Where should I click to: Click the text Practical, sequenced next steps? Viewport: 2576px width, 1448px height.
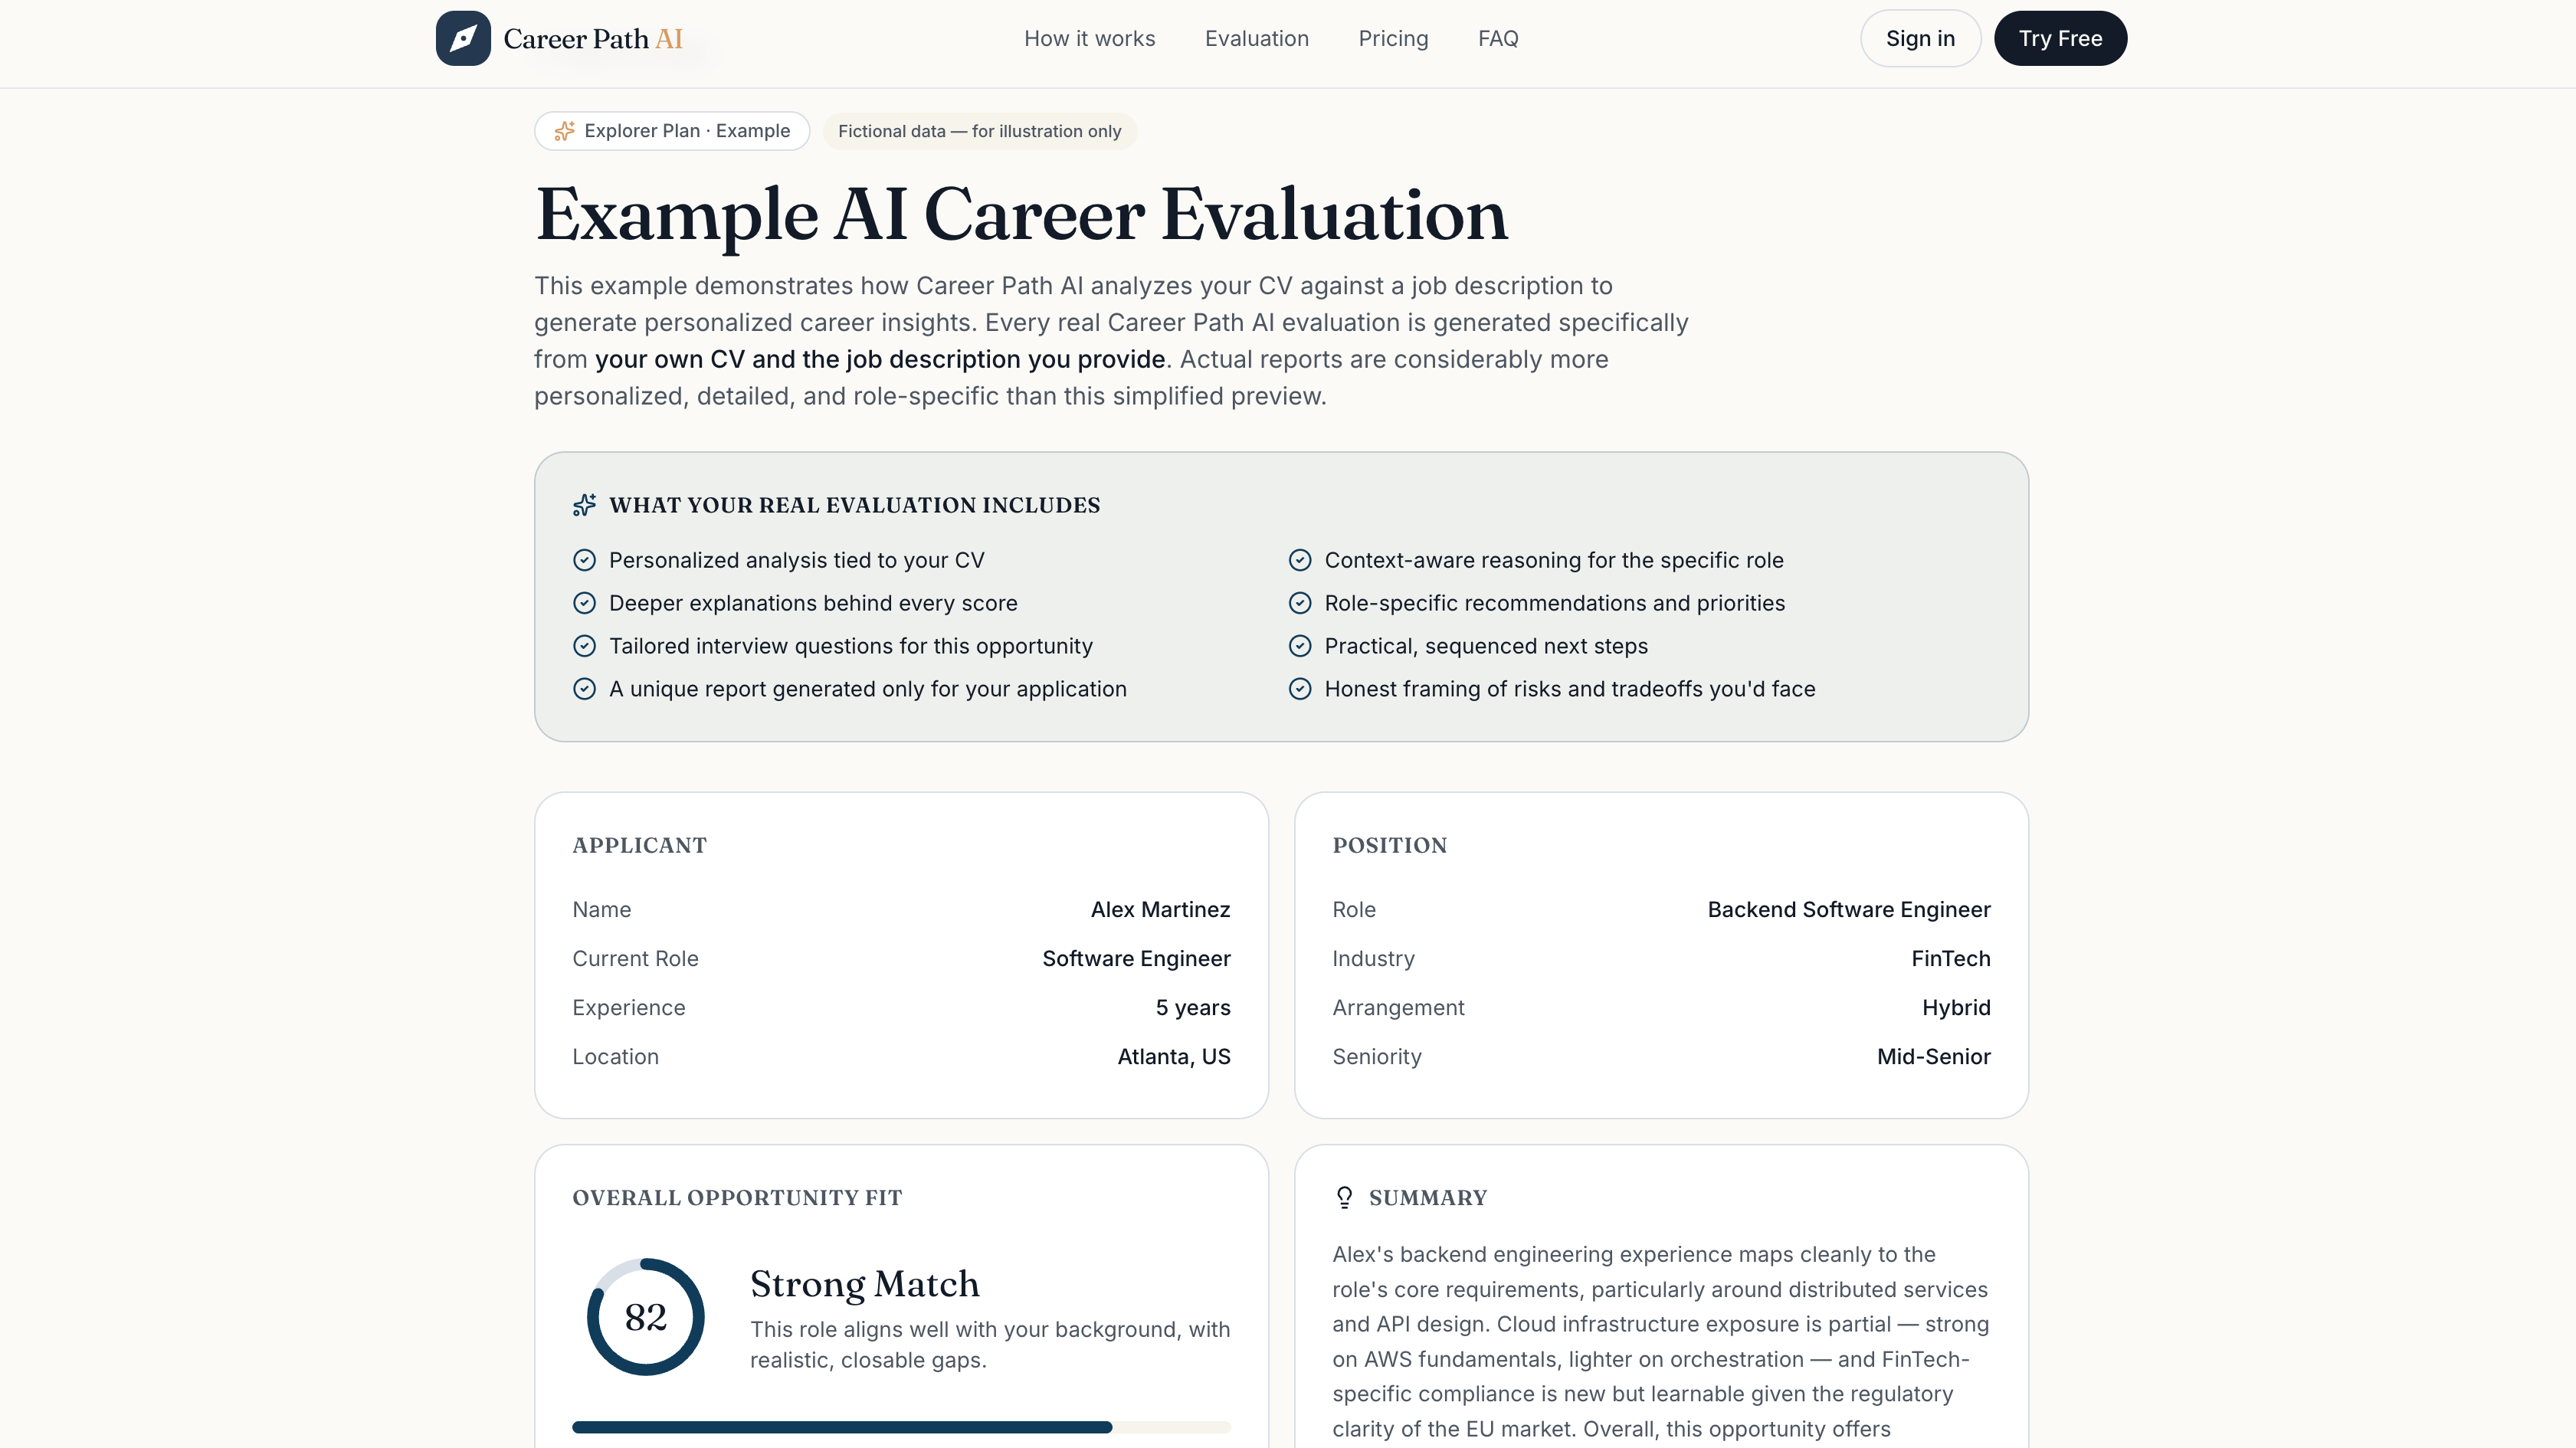tap(1486, 646)
